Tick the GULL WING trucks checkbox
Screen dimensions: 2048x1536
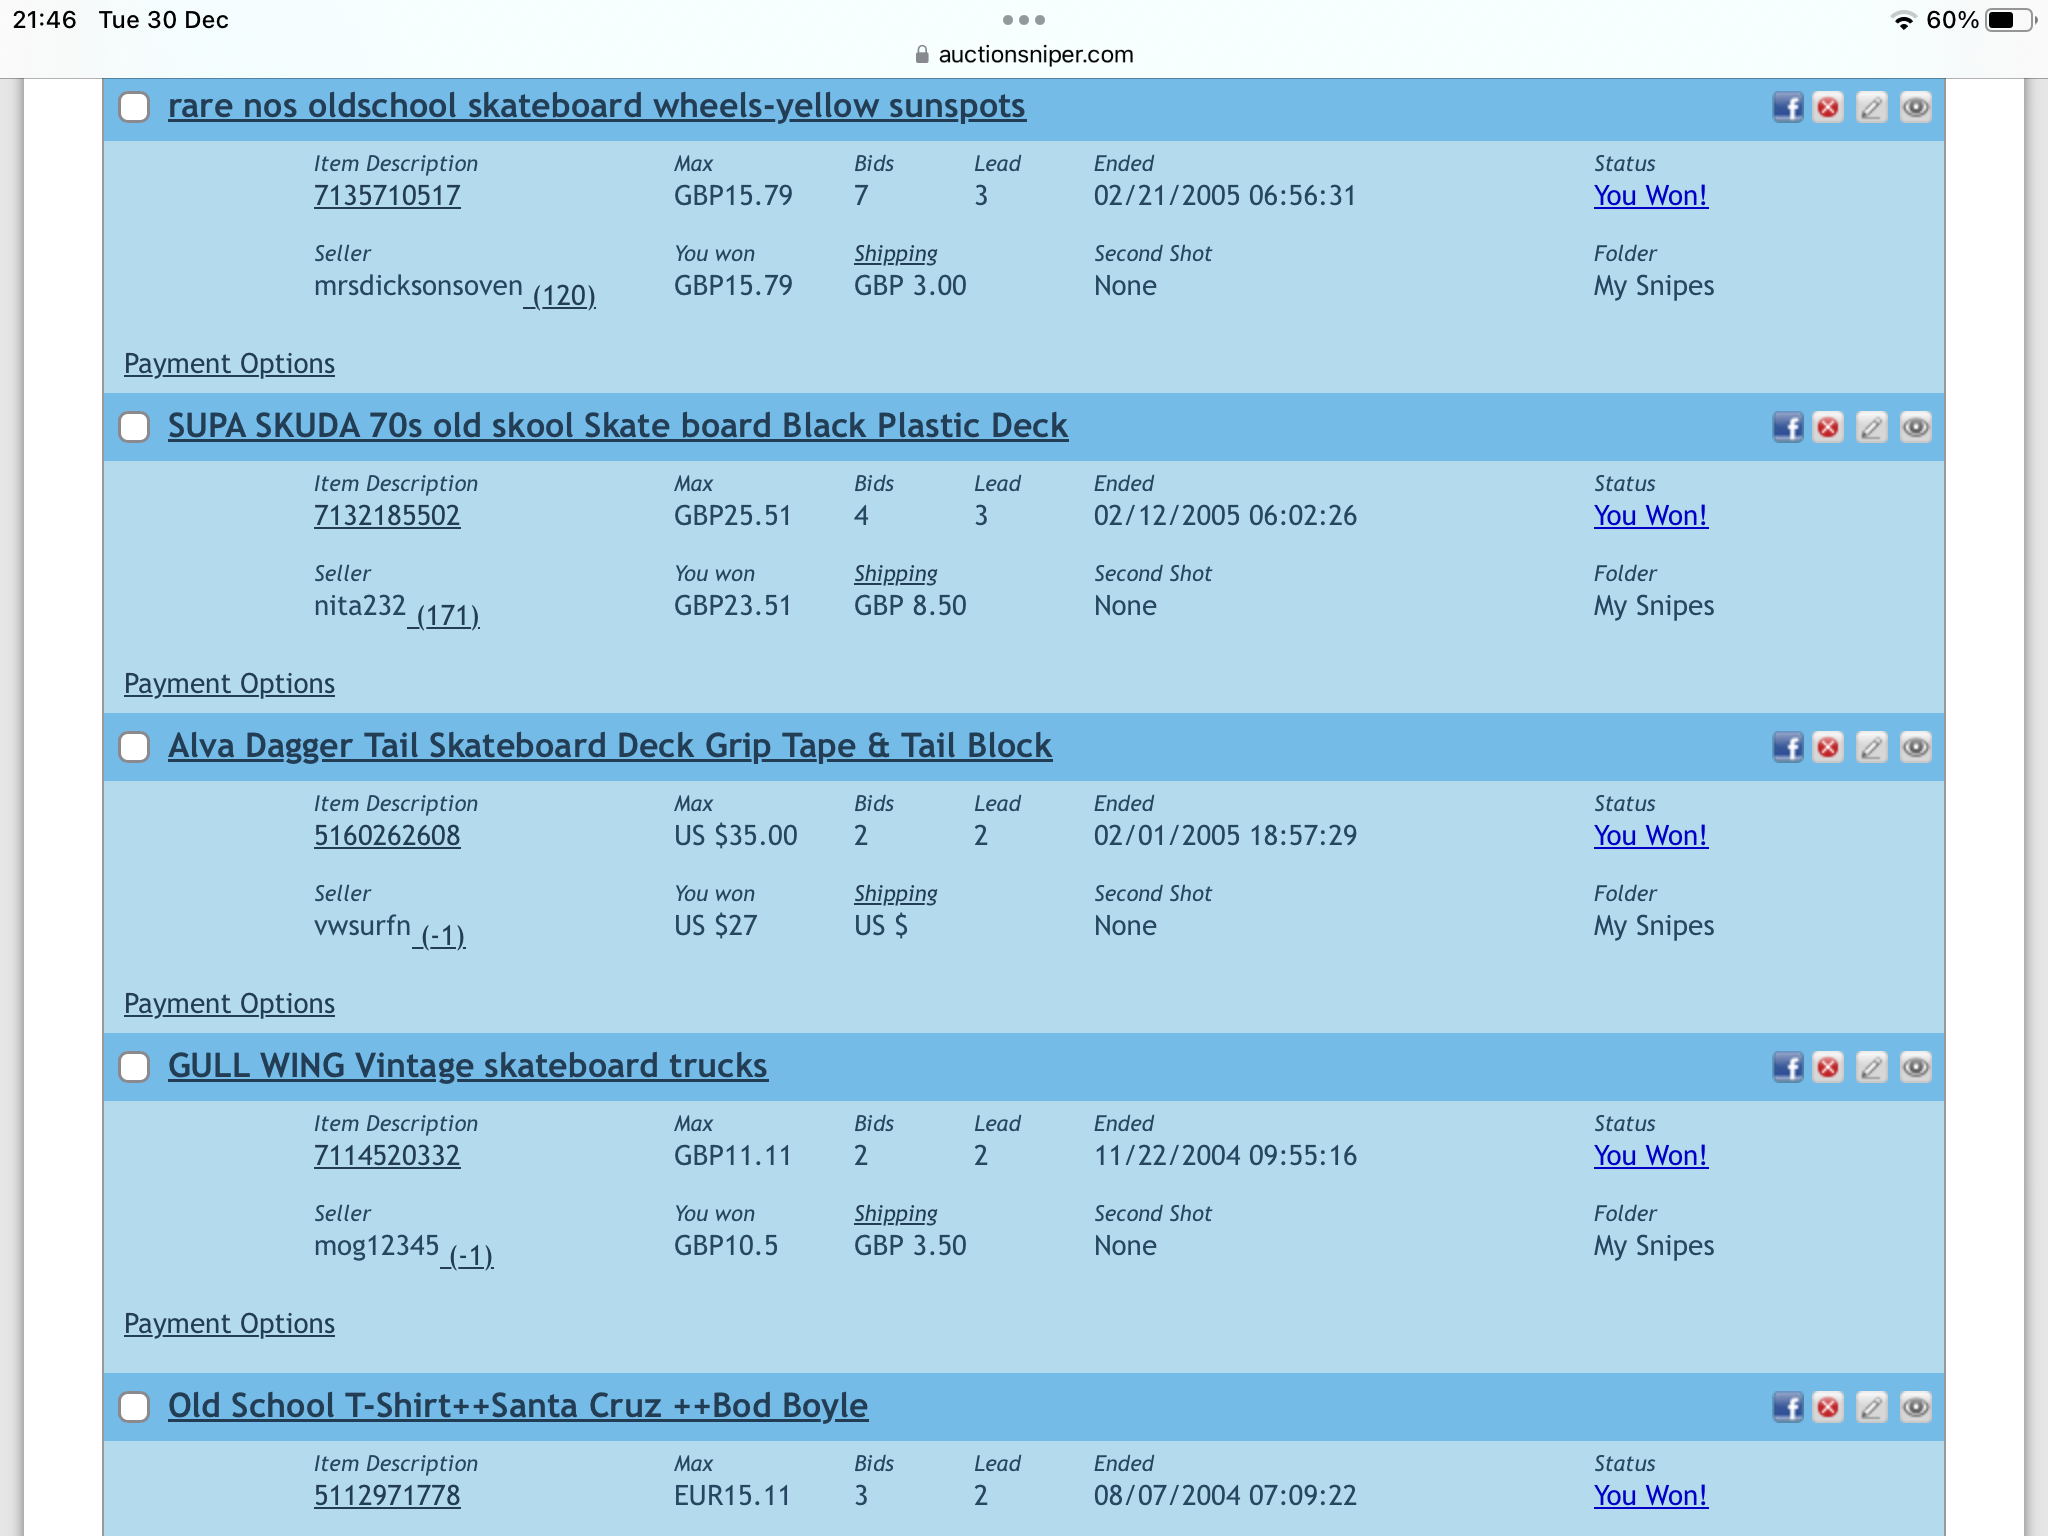pyautogui.click(x=134, y=1067)
